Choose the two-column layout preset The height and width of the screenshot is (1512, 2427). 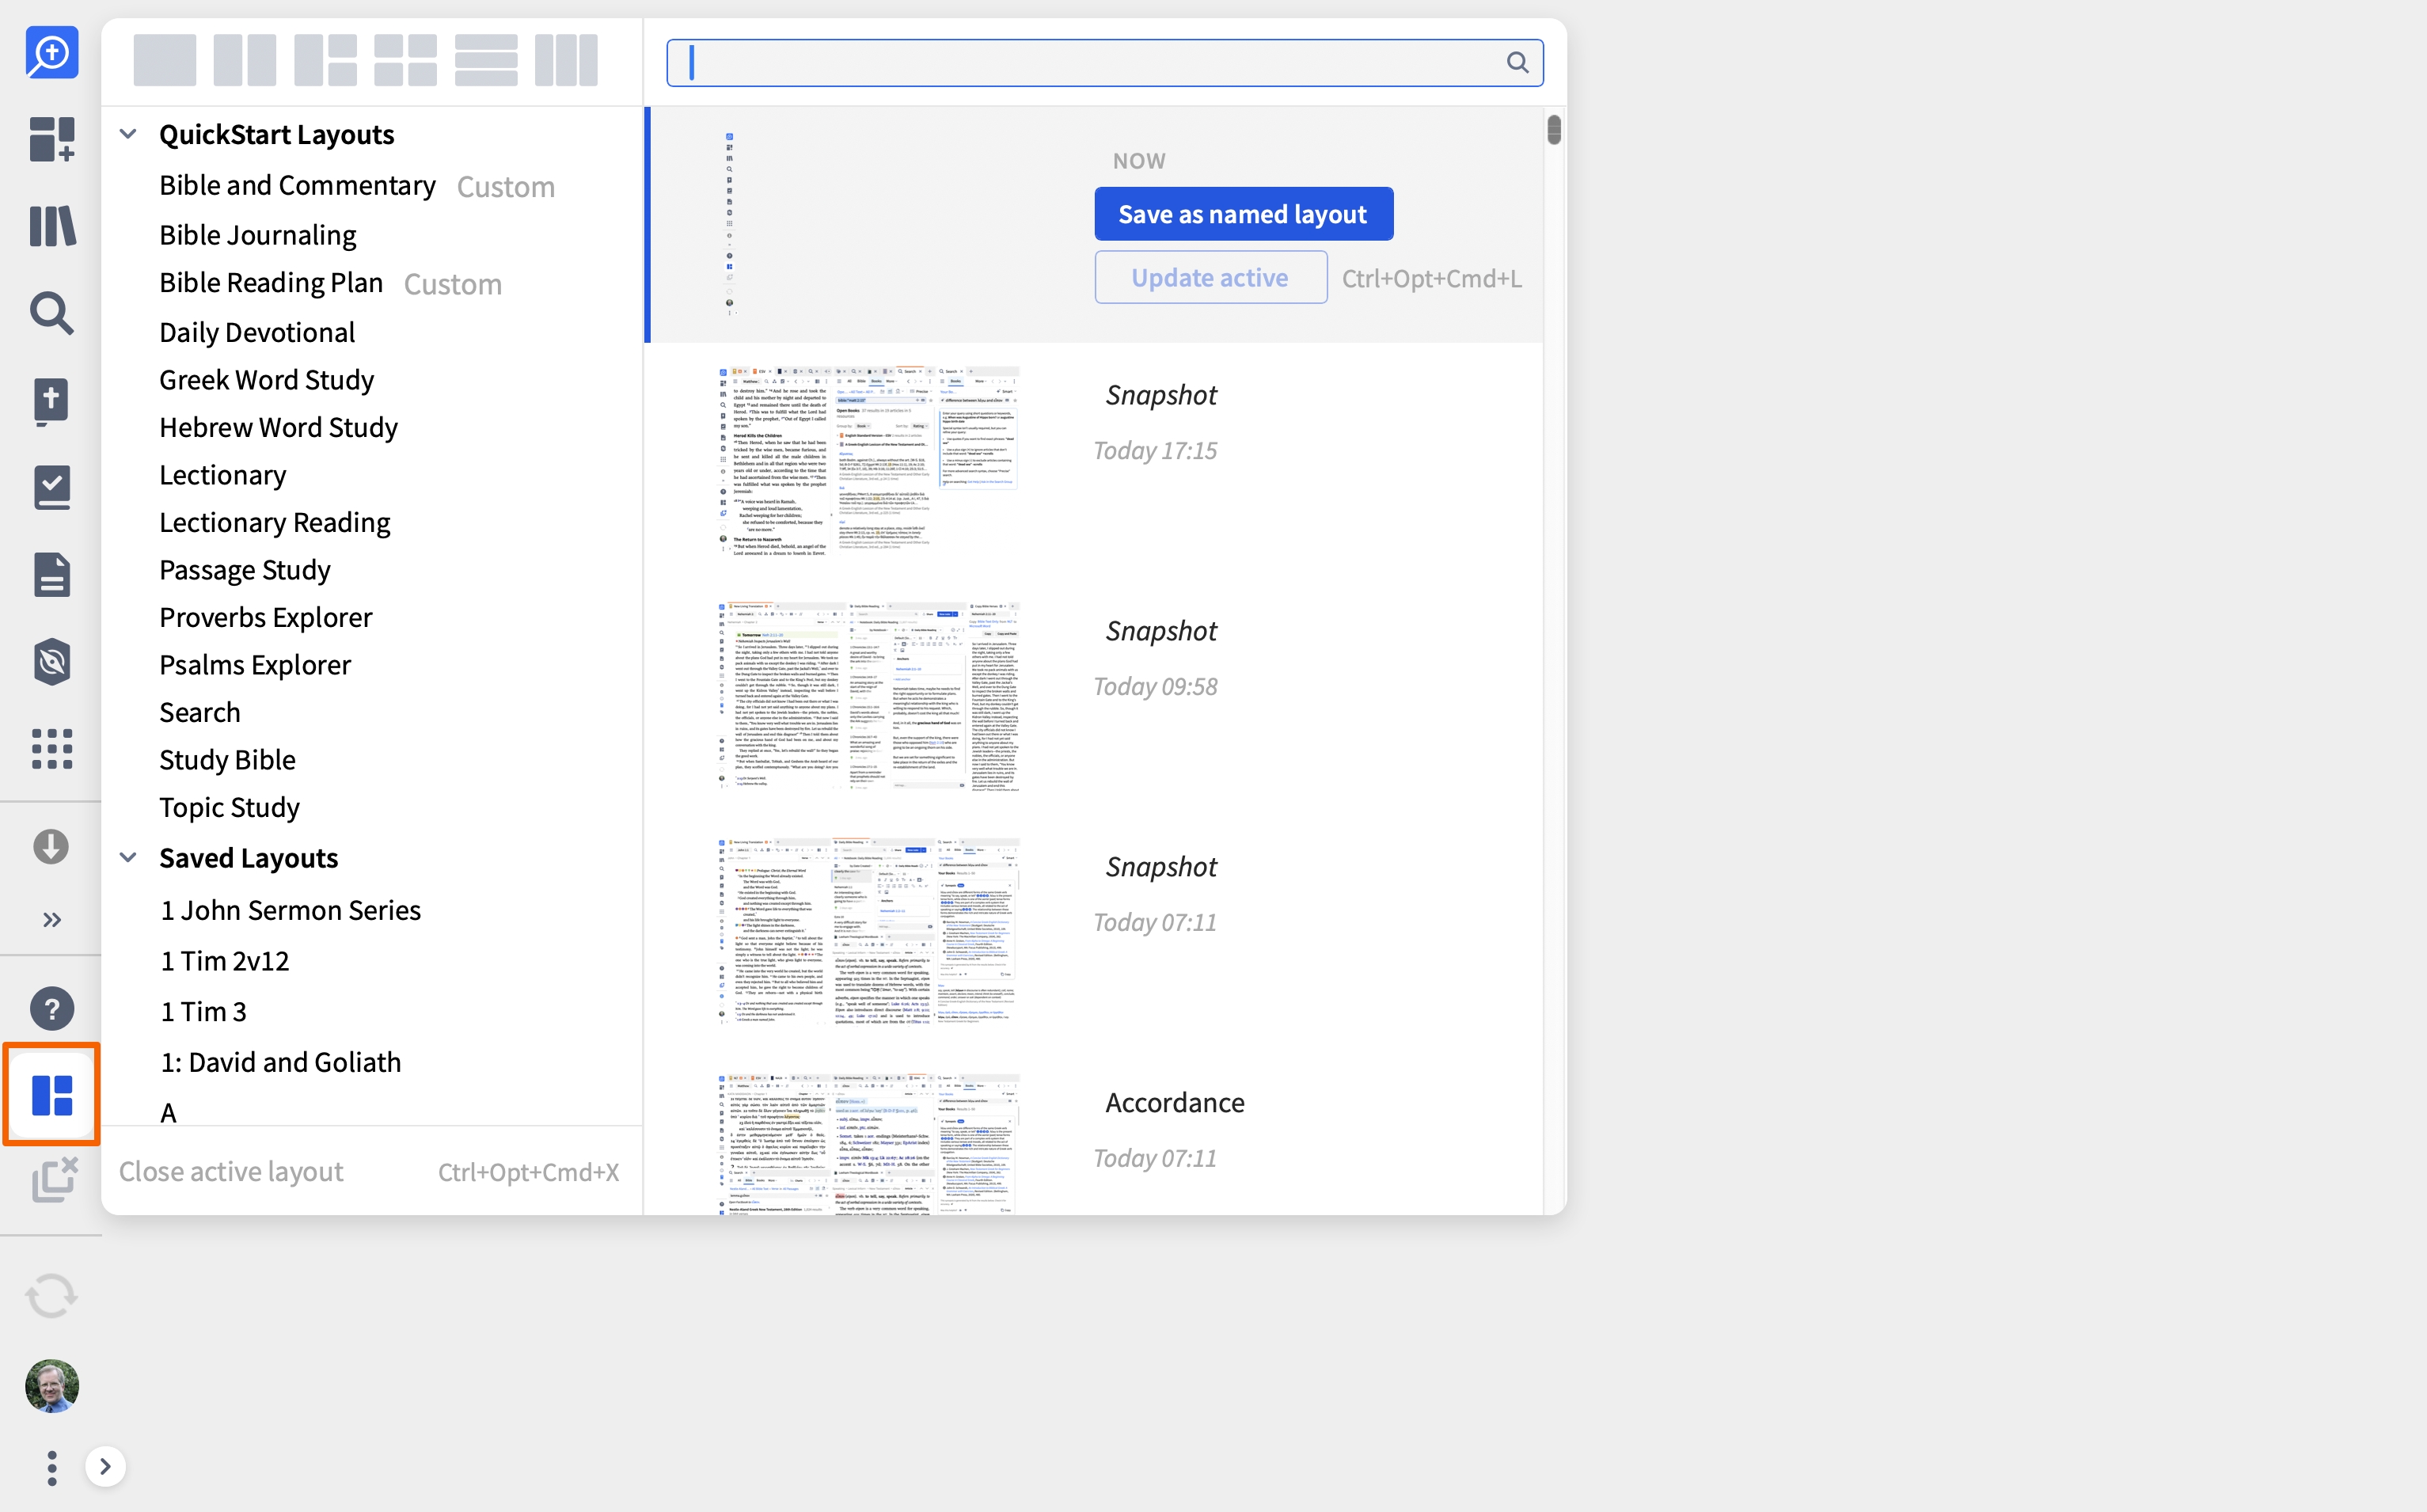coord(245,61)
